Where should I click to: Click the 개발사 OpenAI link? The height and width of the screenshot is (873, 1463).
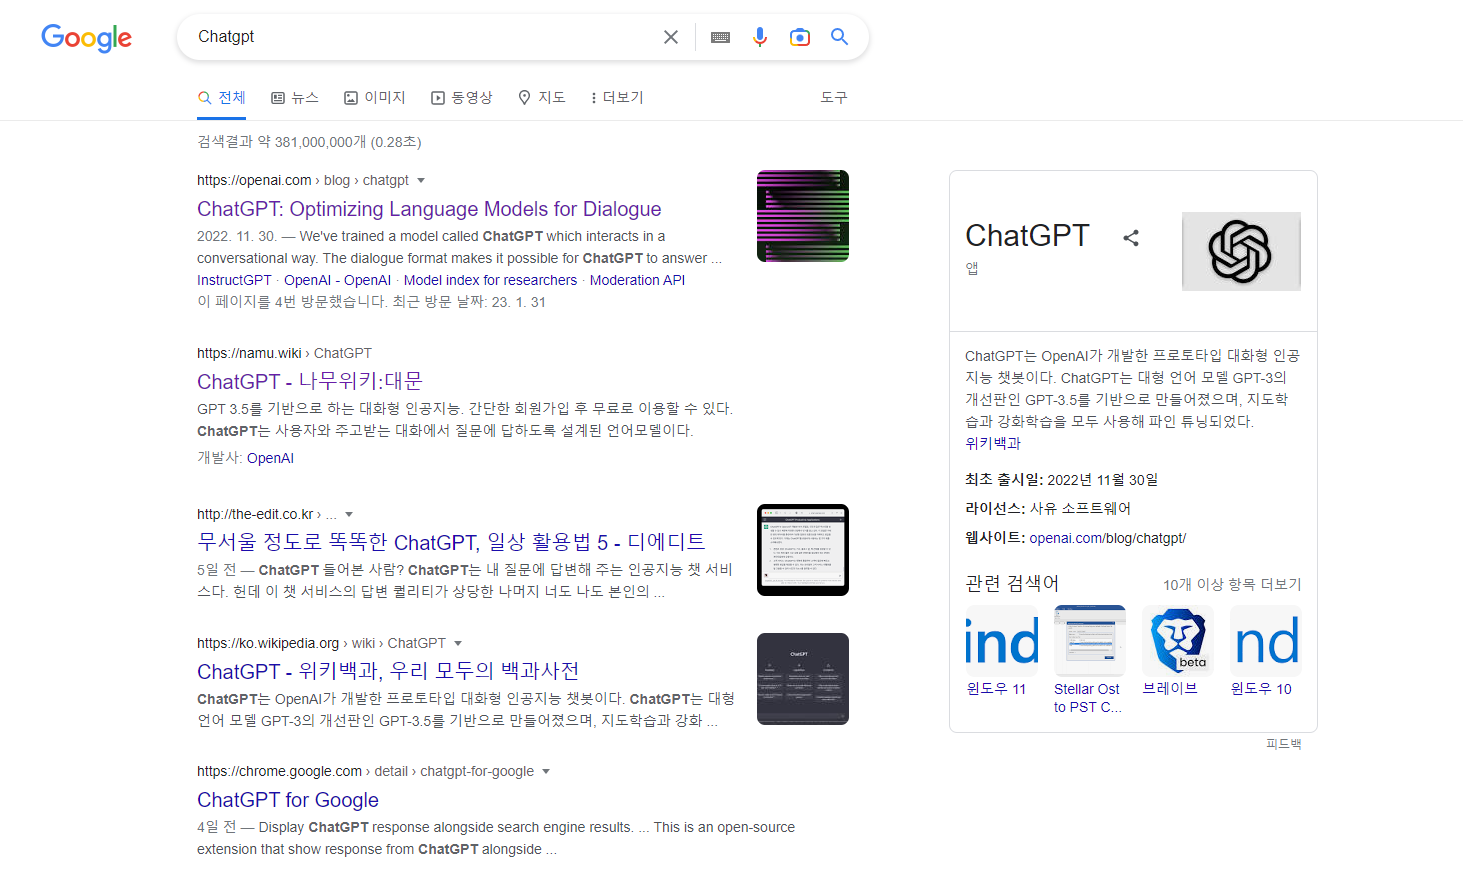[270, 458]
